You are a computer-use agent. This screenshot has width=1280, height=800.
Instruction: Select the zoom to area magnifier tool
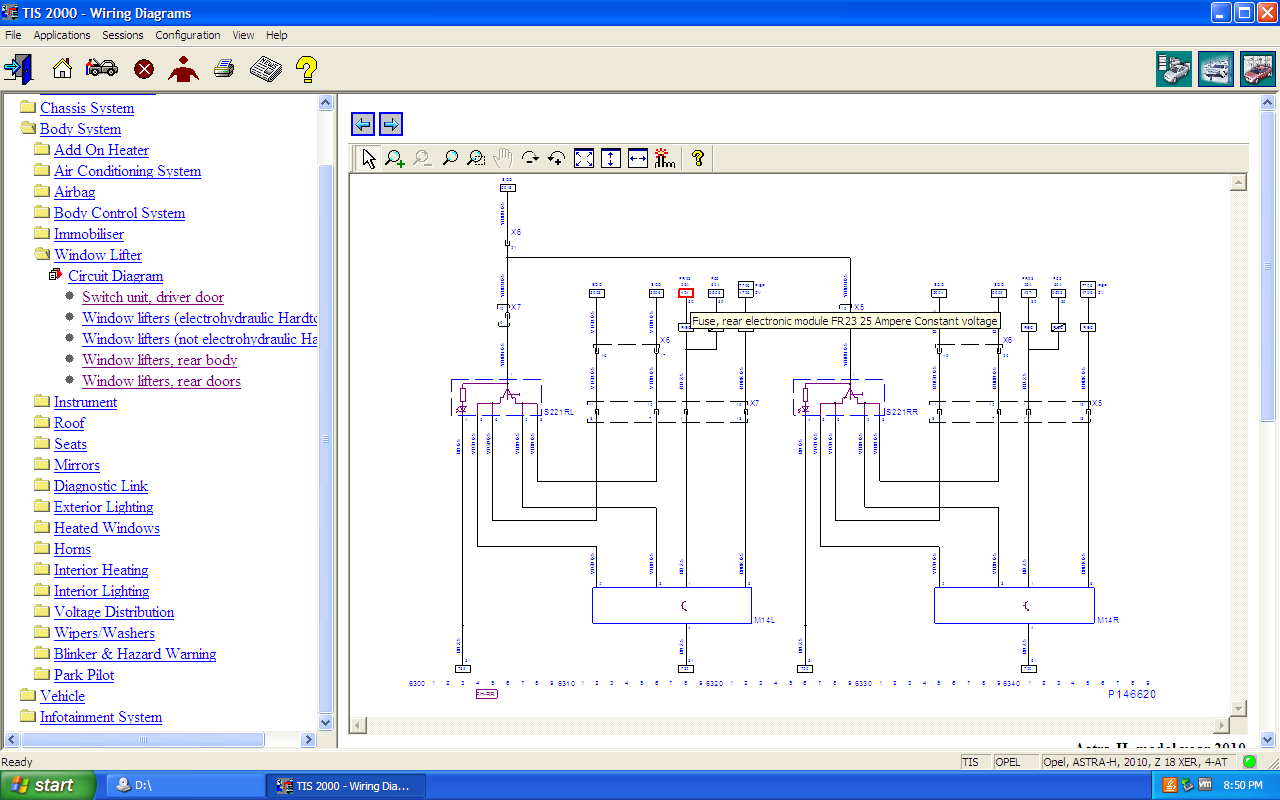click(x=476, y=158)
